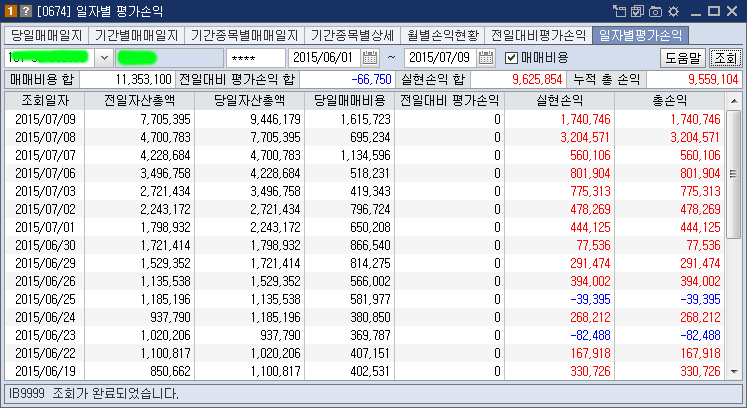Select the 2015/07/06 row date
747x408 pixels.
45,173
